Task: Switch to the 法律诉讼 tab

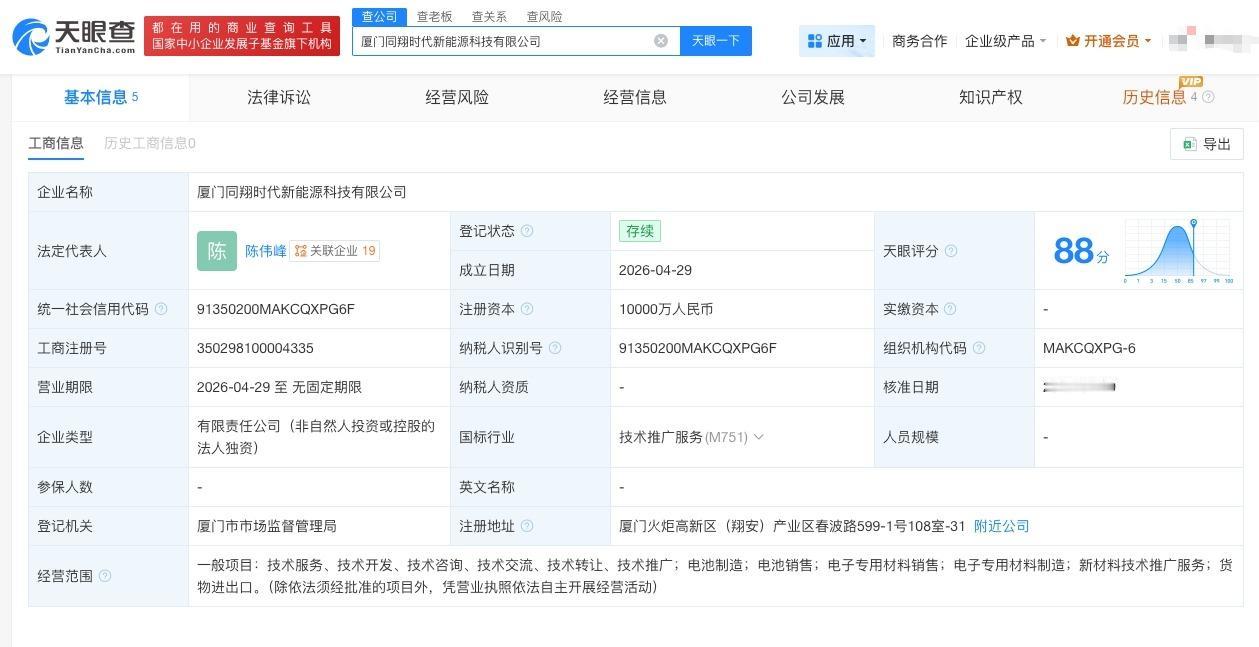Action: coord(278,97)
